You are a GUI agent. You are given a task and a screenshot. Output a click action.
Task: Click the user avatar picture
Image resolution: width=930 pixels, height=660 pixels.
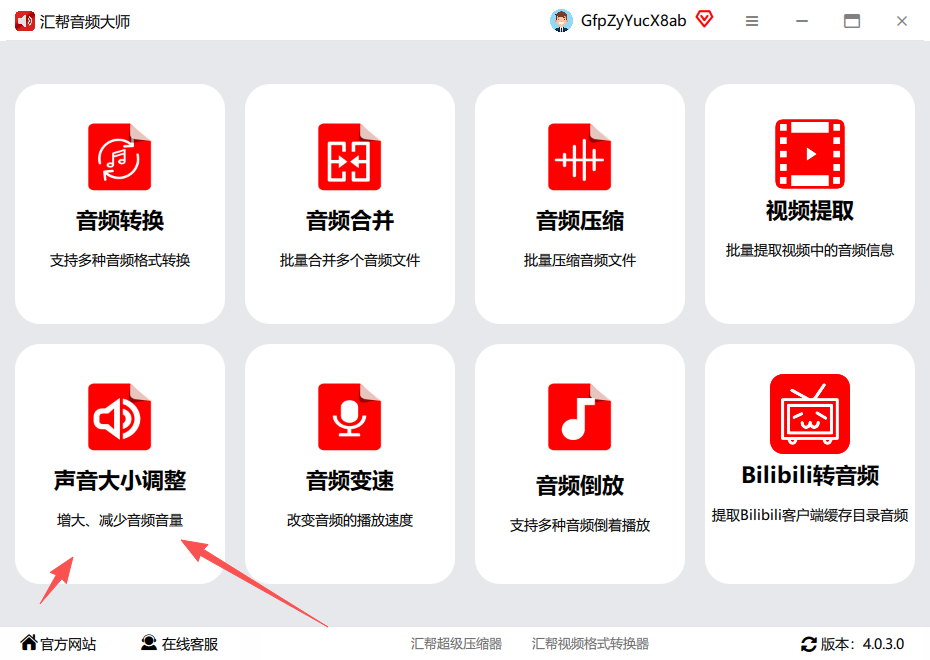click(x=560, y=21)
